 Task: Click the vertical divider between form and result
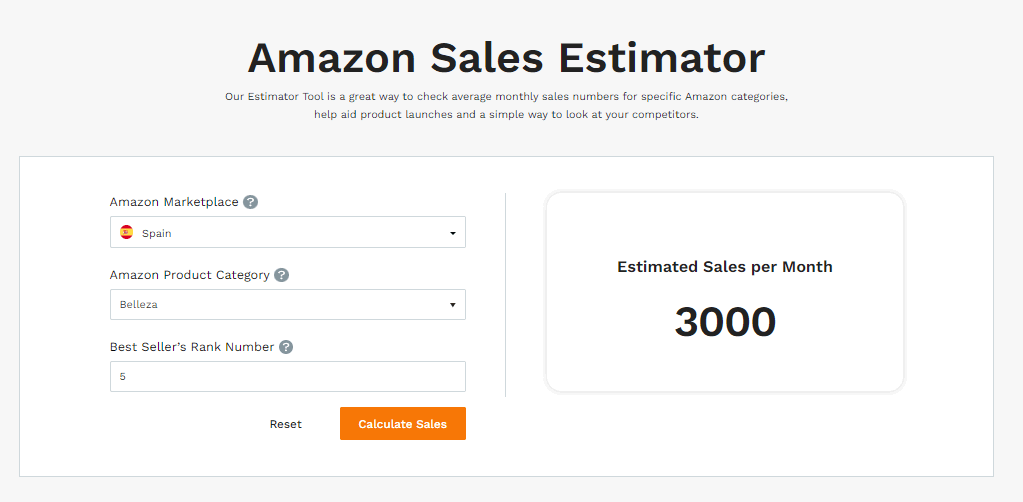tap(506, 294)
